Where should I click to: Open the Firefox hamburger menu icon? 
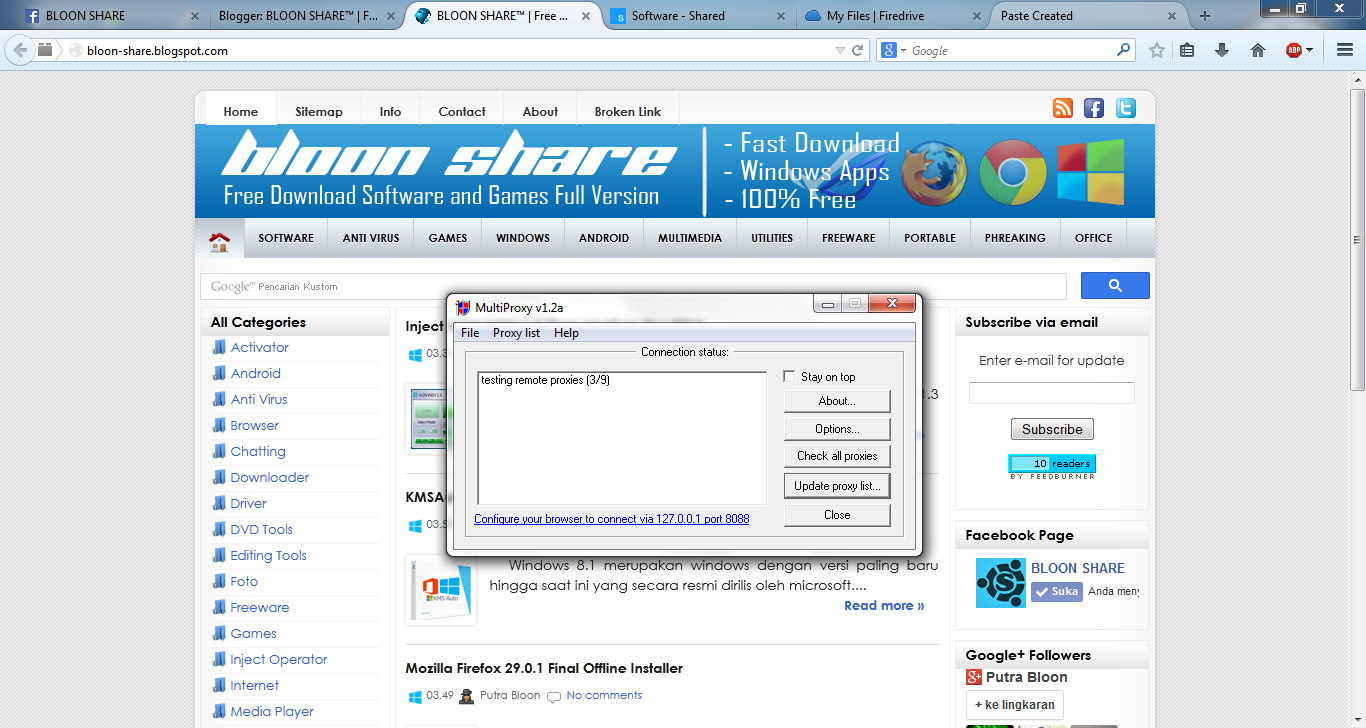1345,50
